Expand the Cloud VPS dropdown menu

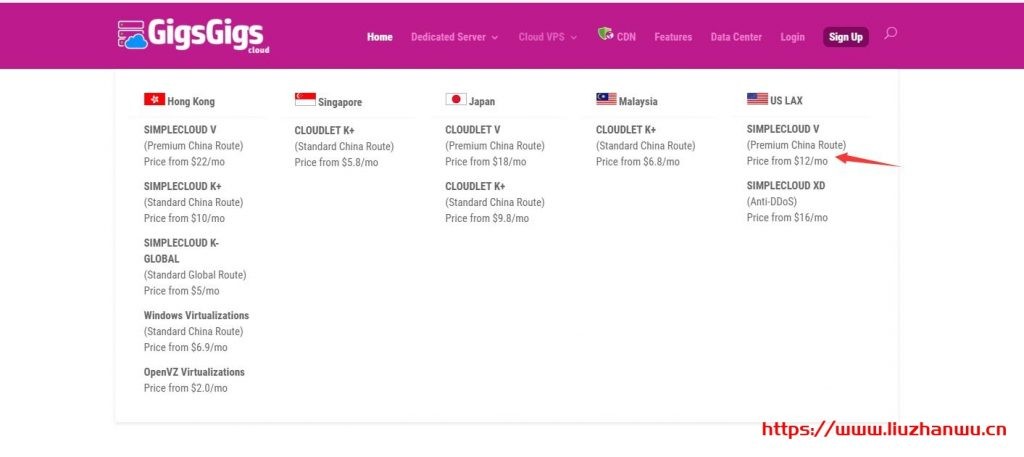547,37
